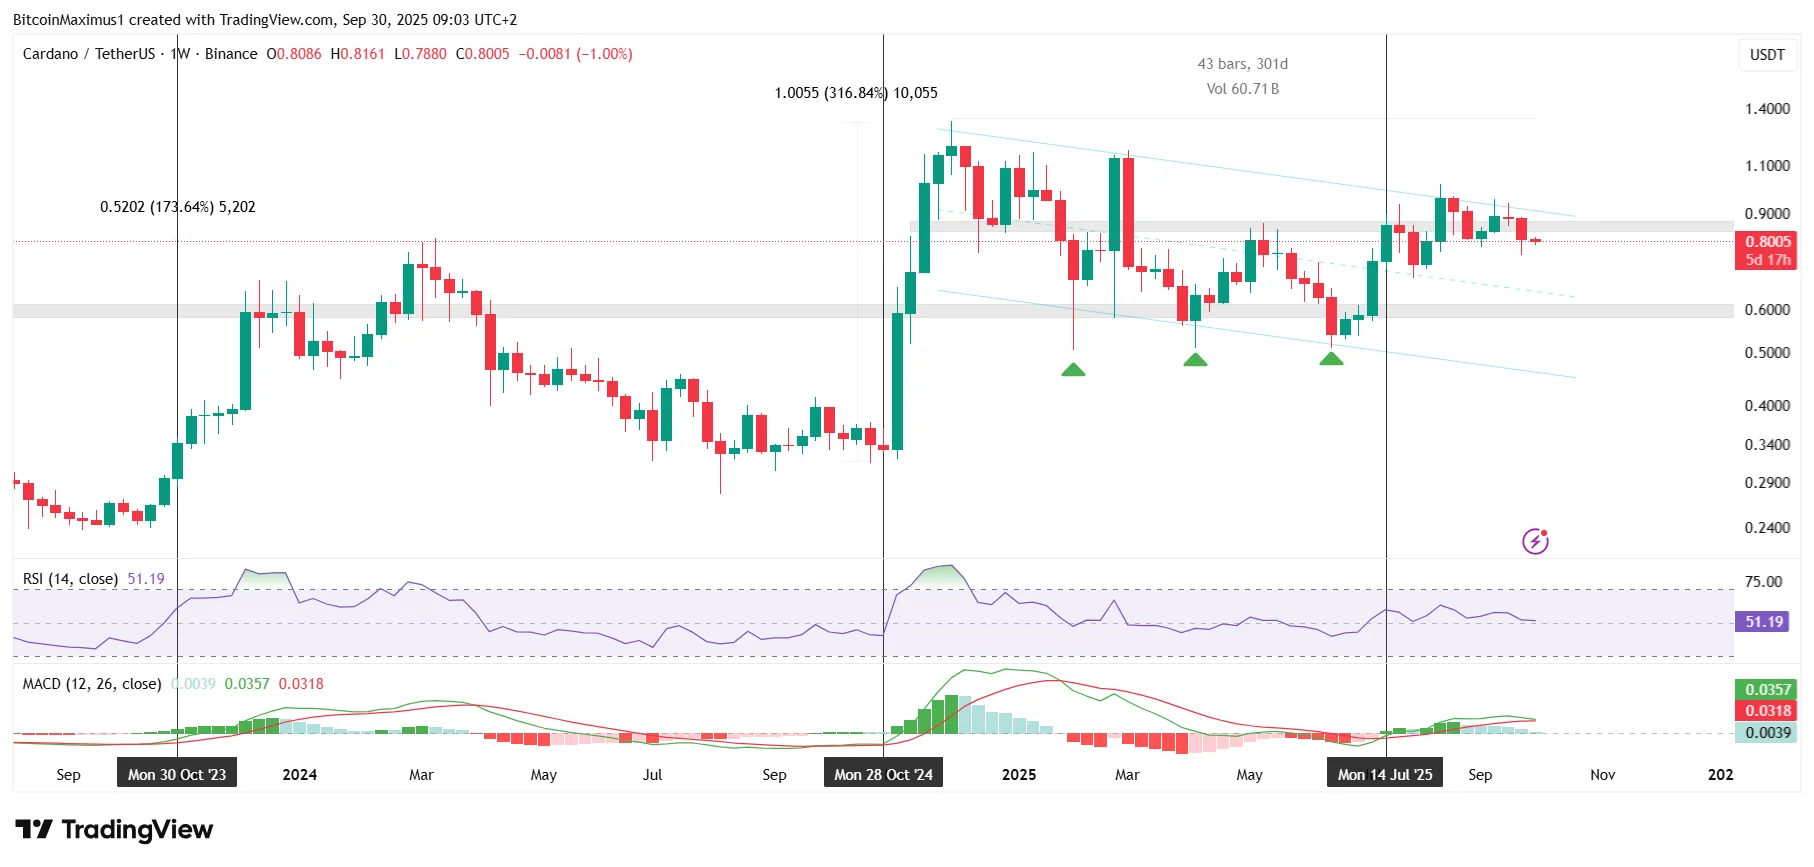Viewport: 1814px width, 867px height.
Task: Click the open price O0.8086
Action: coord(294,54)
